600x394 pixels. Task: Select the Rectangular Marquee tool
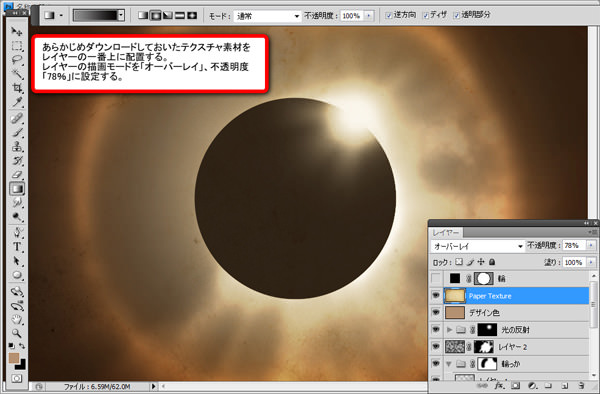pyautogui.click(x=16, y=46)
